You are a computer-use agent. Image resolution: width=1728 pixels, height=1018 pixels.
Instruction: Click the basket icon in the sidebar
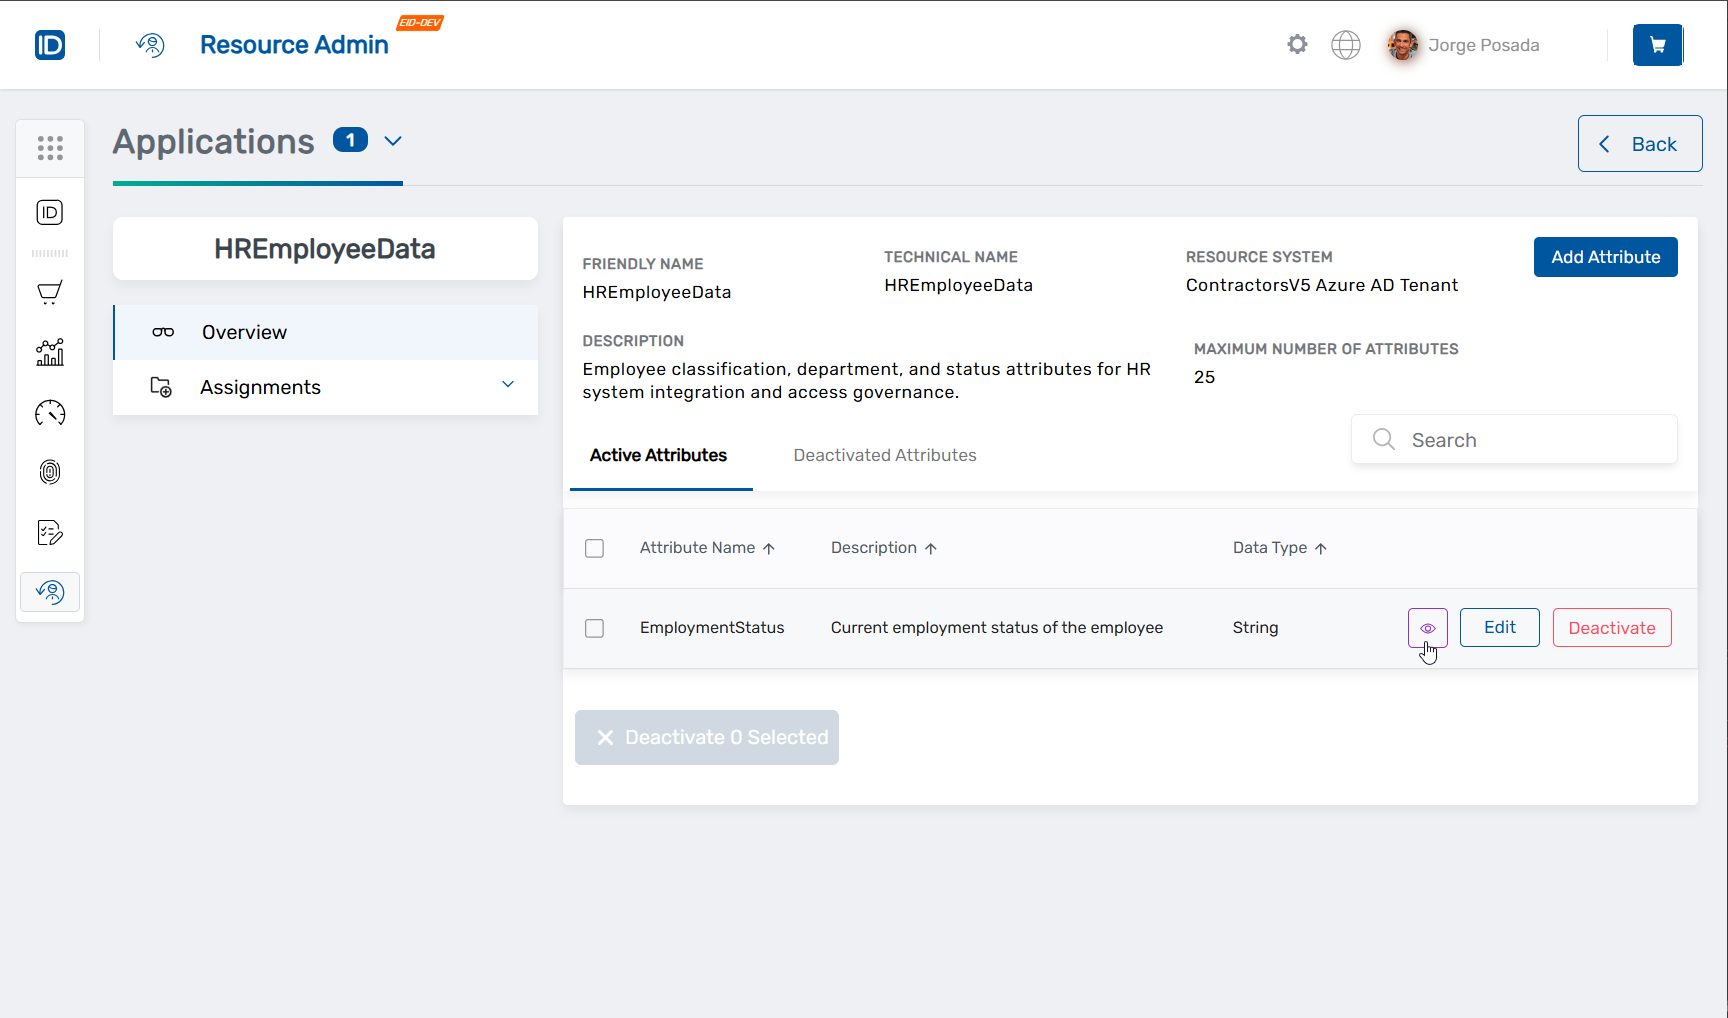tap(50, 292)
